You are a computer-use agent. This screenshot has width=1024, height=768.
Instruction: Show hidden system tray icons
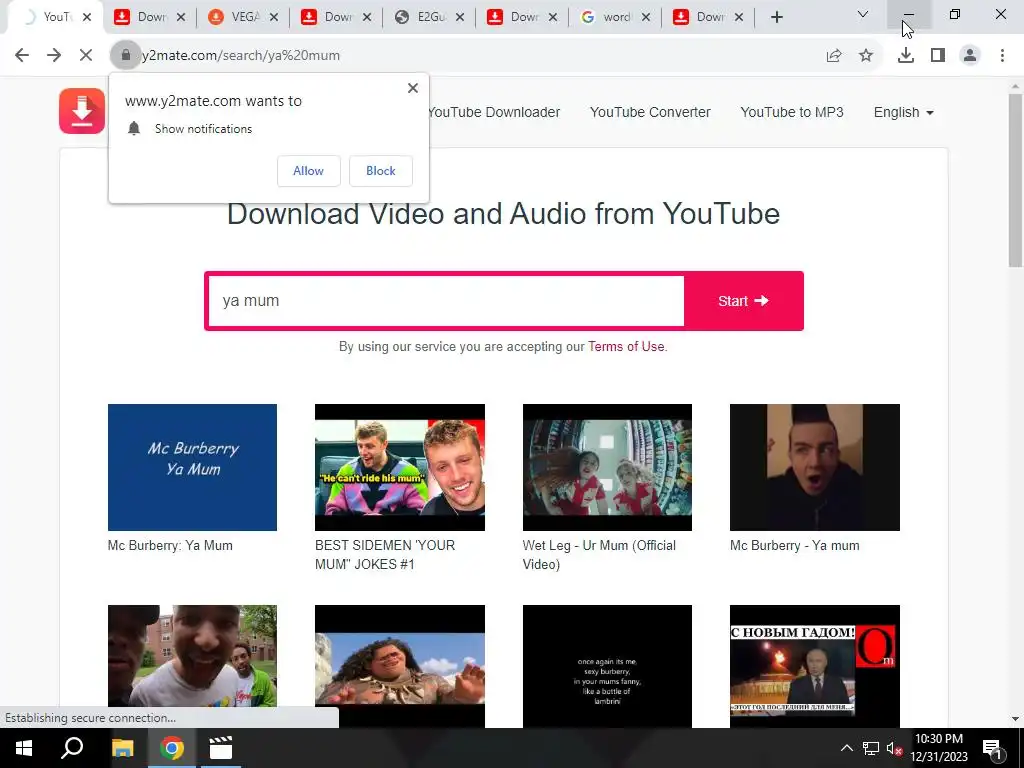(x=846, y=748)
